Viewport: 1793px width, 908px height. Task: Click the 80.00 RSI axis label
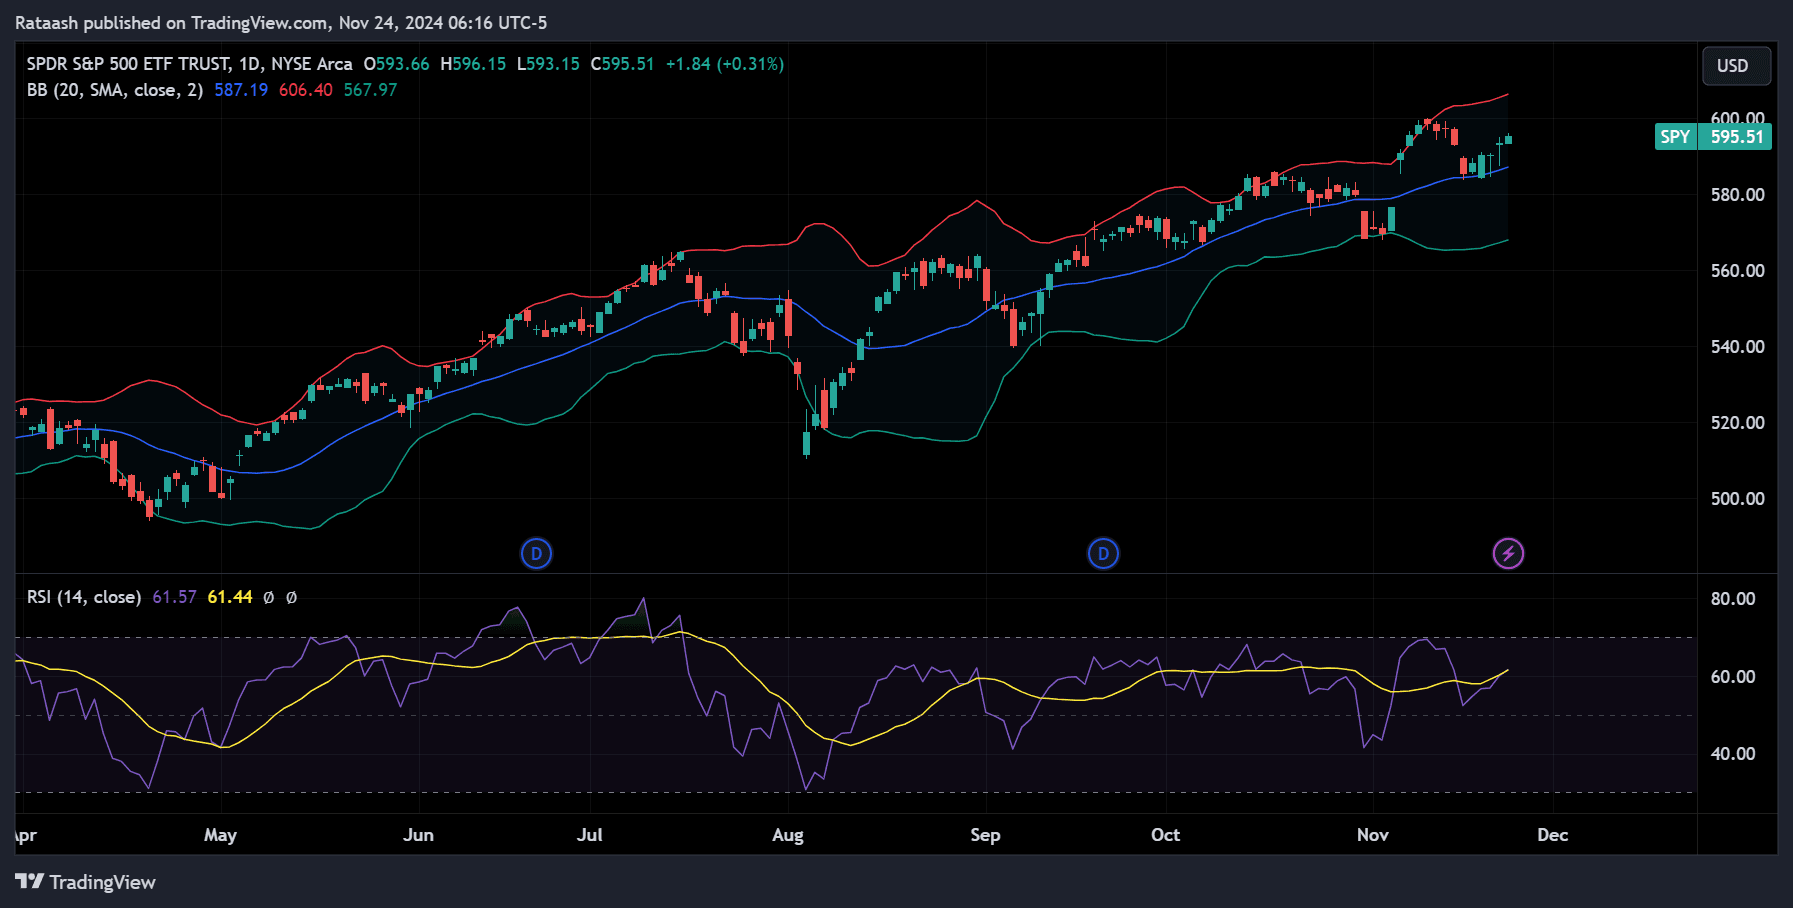[x=1733, y=599]
